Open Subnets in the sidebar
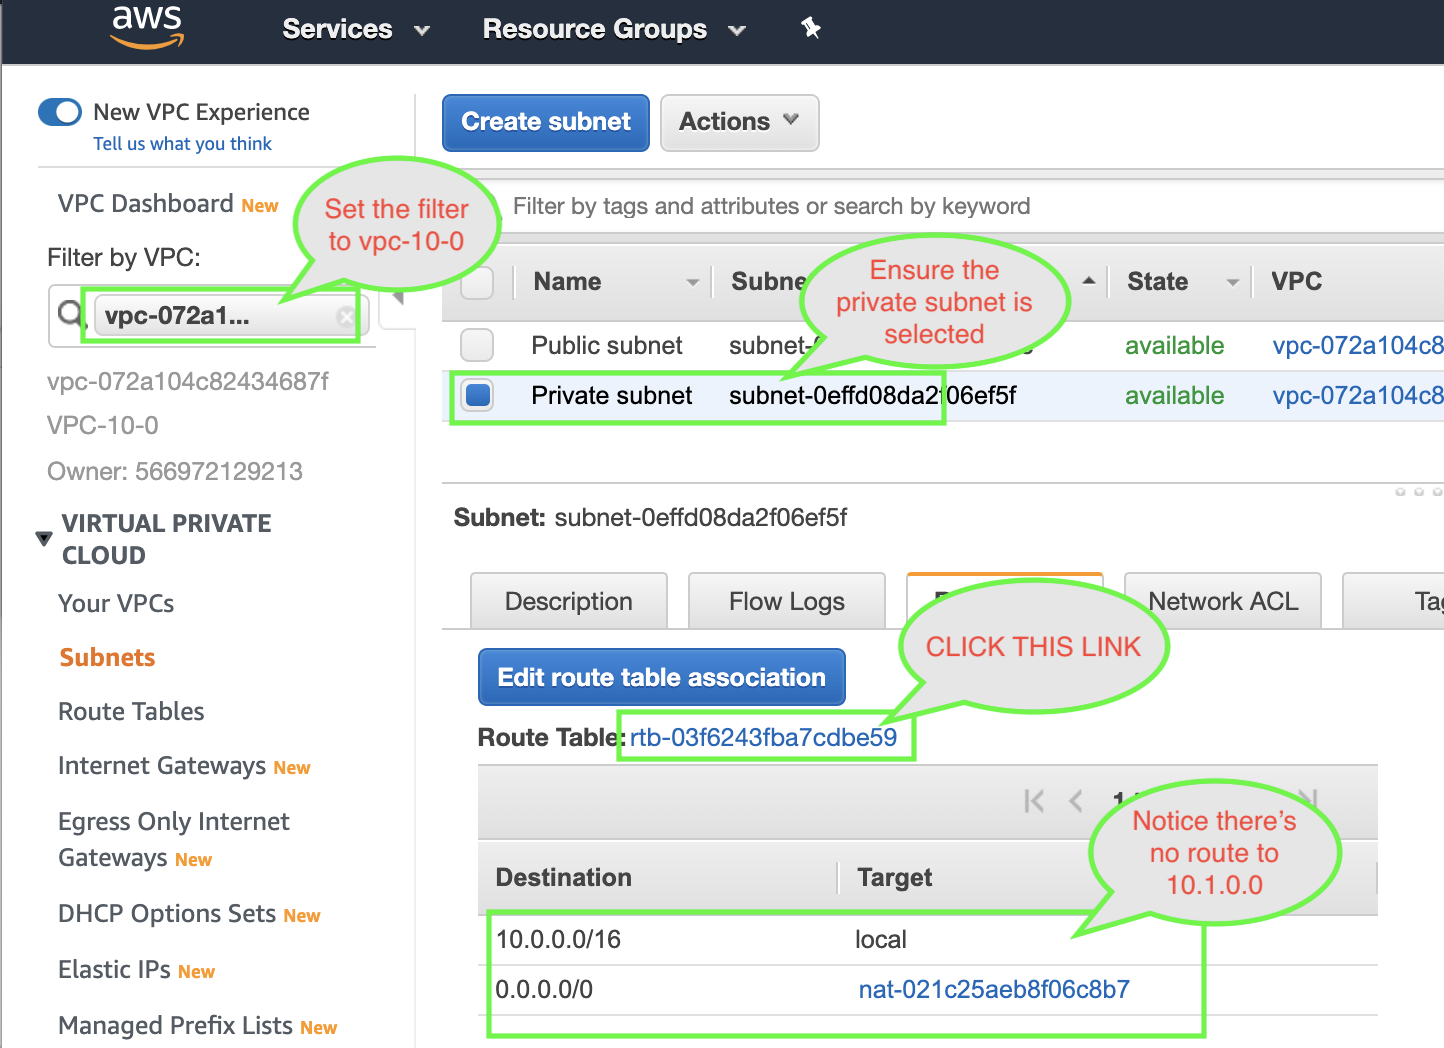The height and width of the screenshot is (1048, 1444). (107, 657)
